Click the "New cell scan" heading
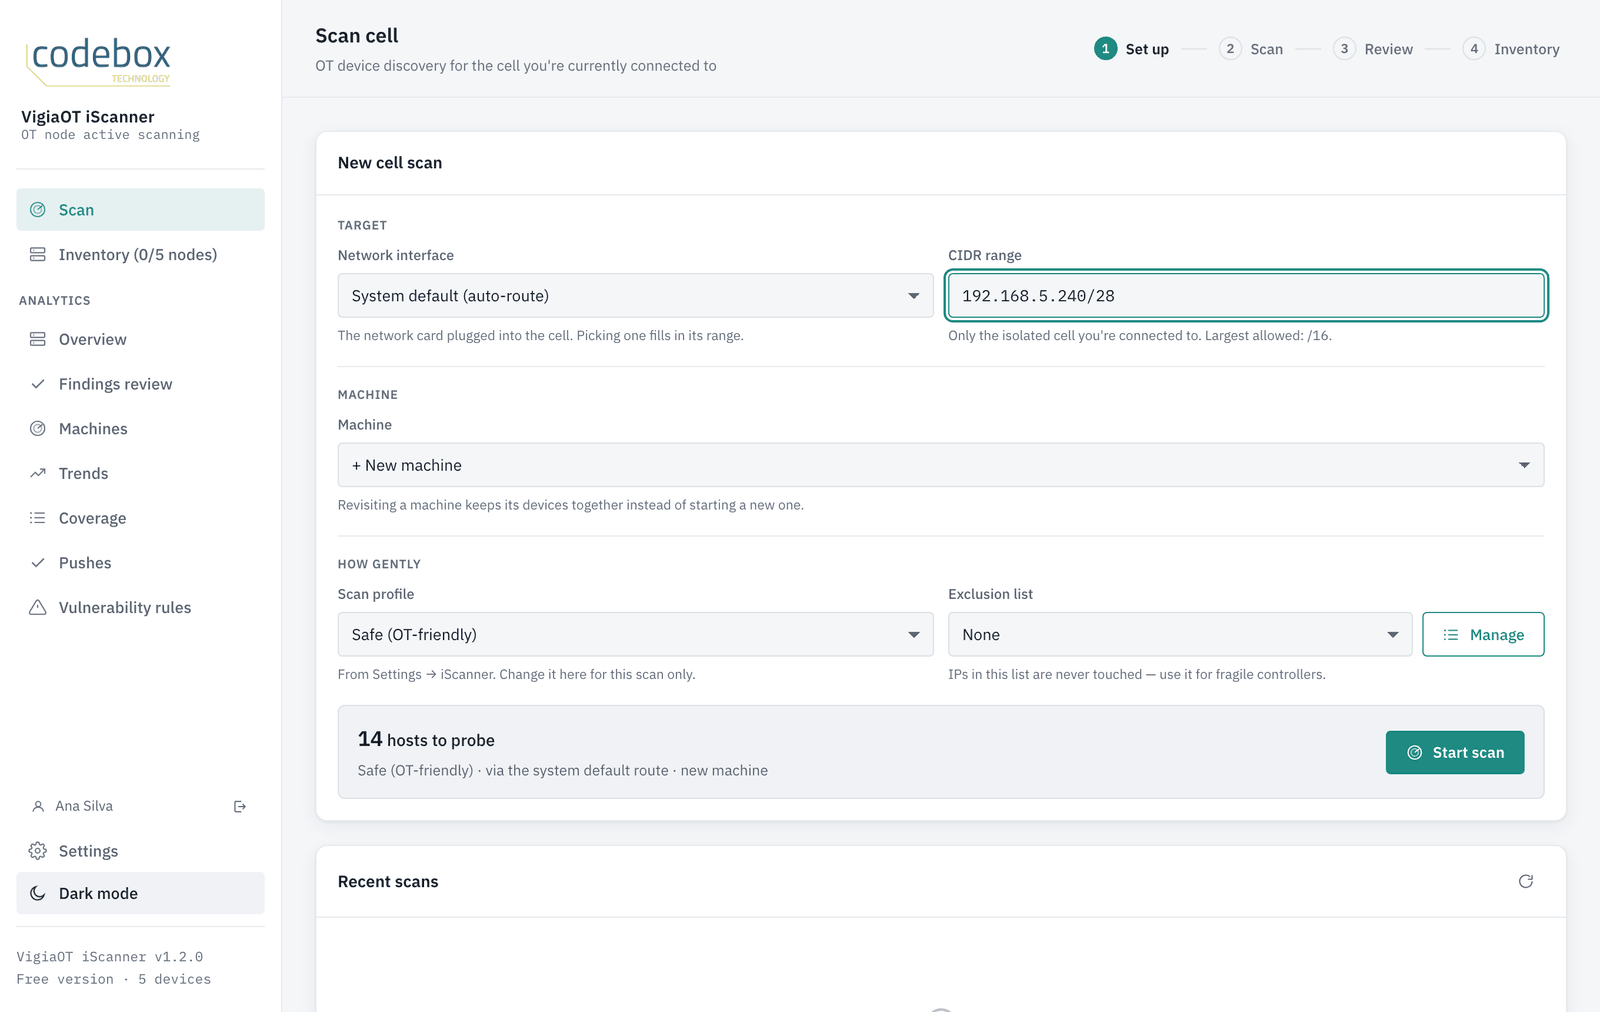The image size is (1600, 1012). 390,163
